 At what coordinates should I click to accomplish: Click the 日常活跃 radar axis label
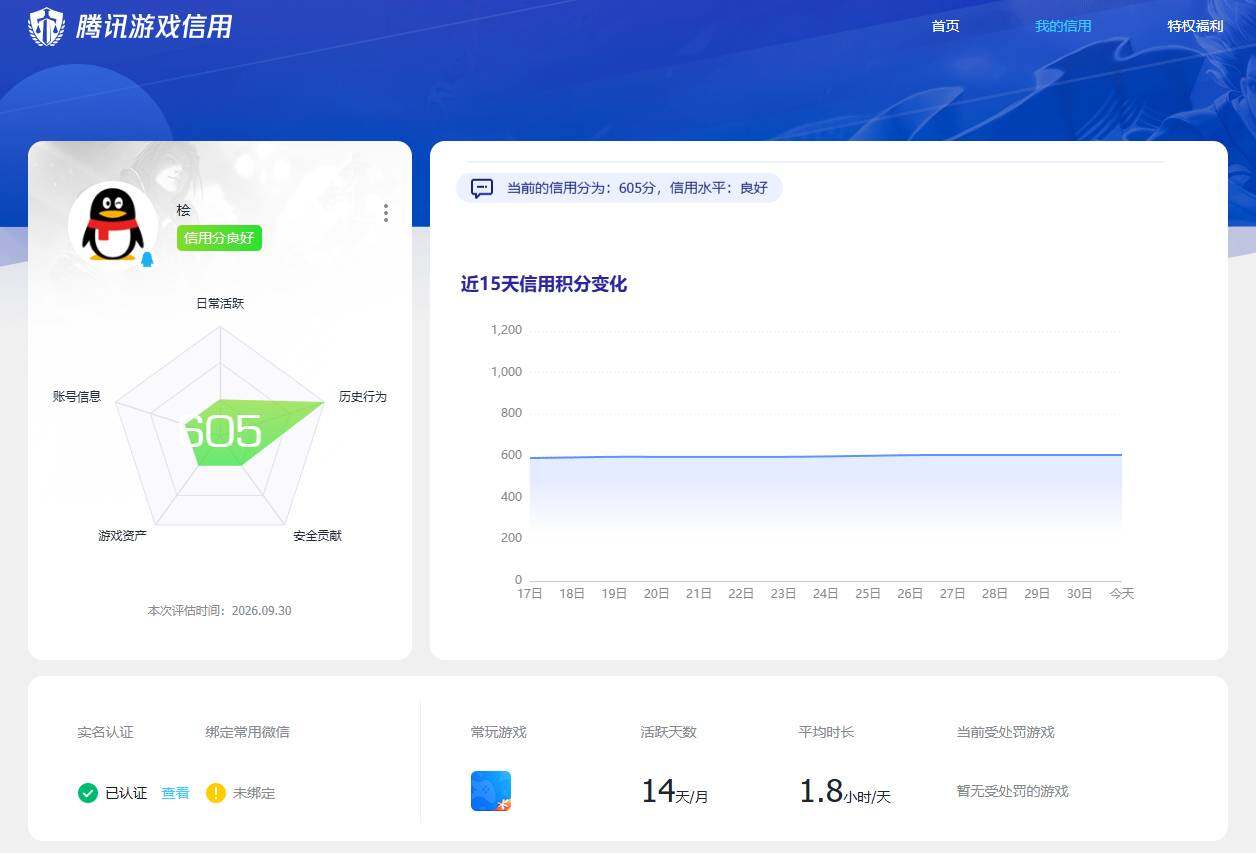[220, 303]
